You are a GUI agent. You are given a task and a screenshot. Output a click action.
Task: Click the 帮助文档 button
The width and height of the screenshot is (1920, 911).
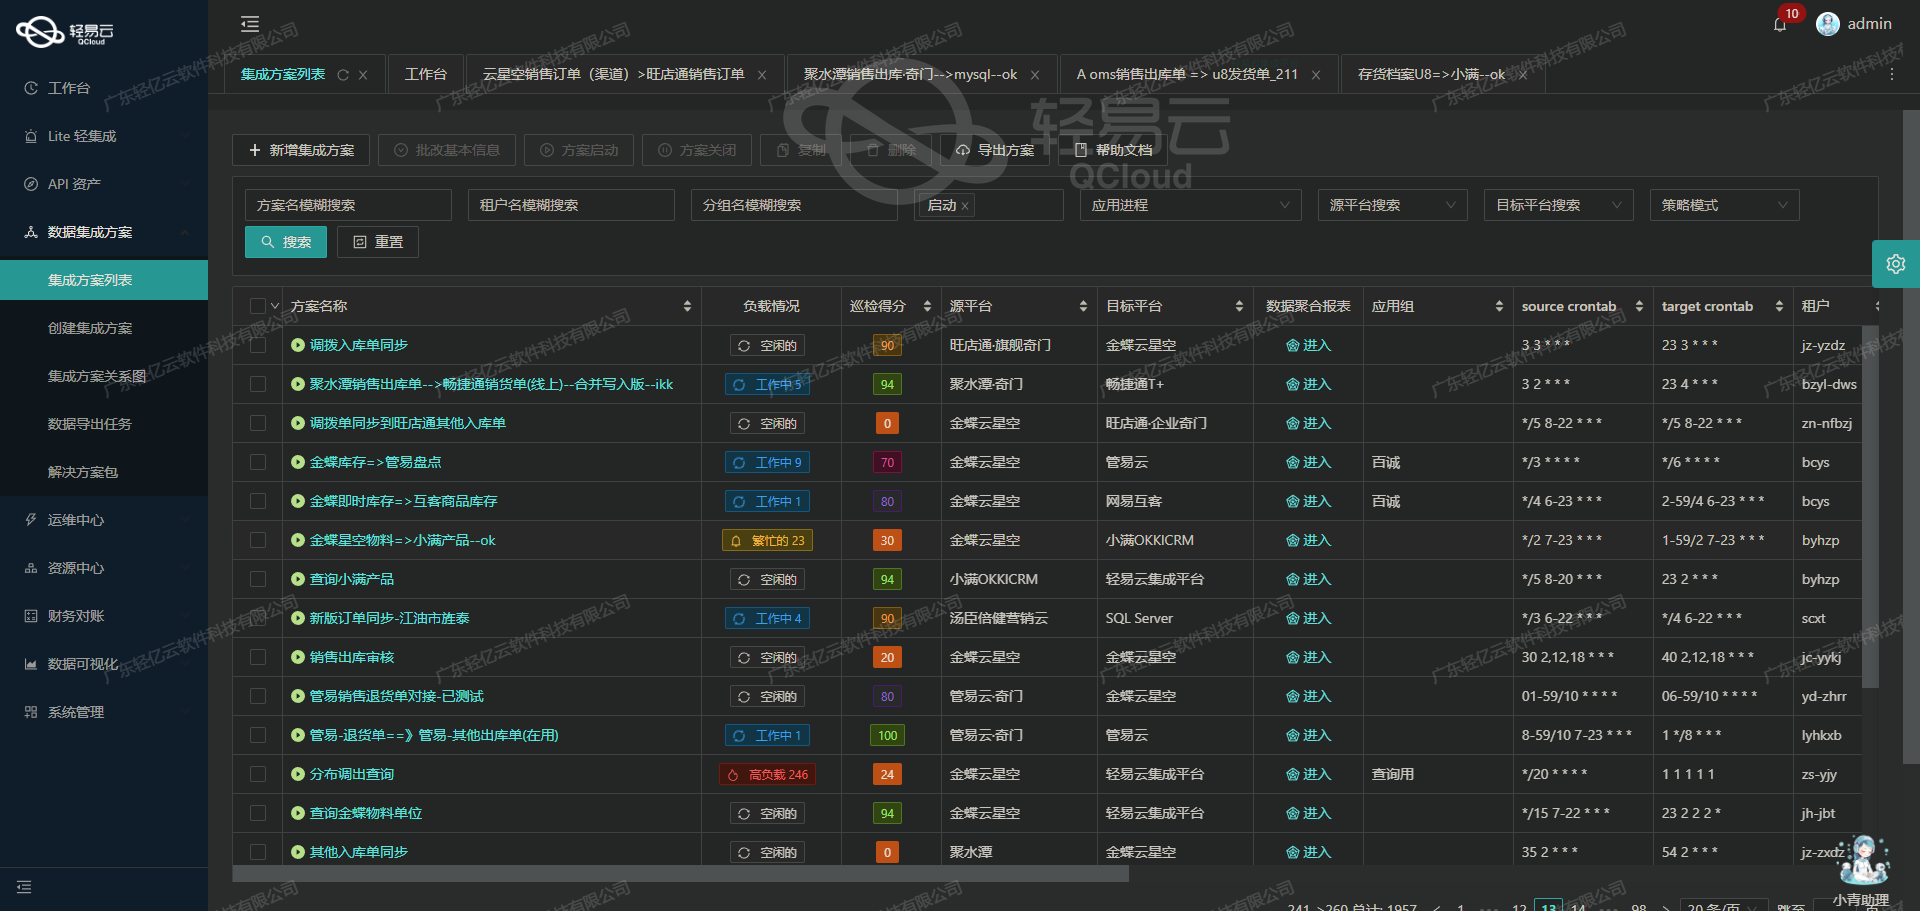pos(1113,150)
